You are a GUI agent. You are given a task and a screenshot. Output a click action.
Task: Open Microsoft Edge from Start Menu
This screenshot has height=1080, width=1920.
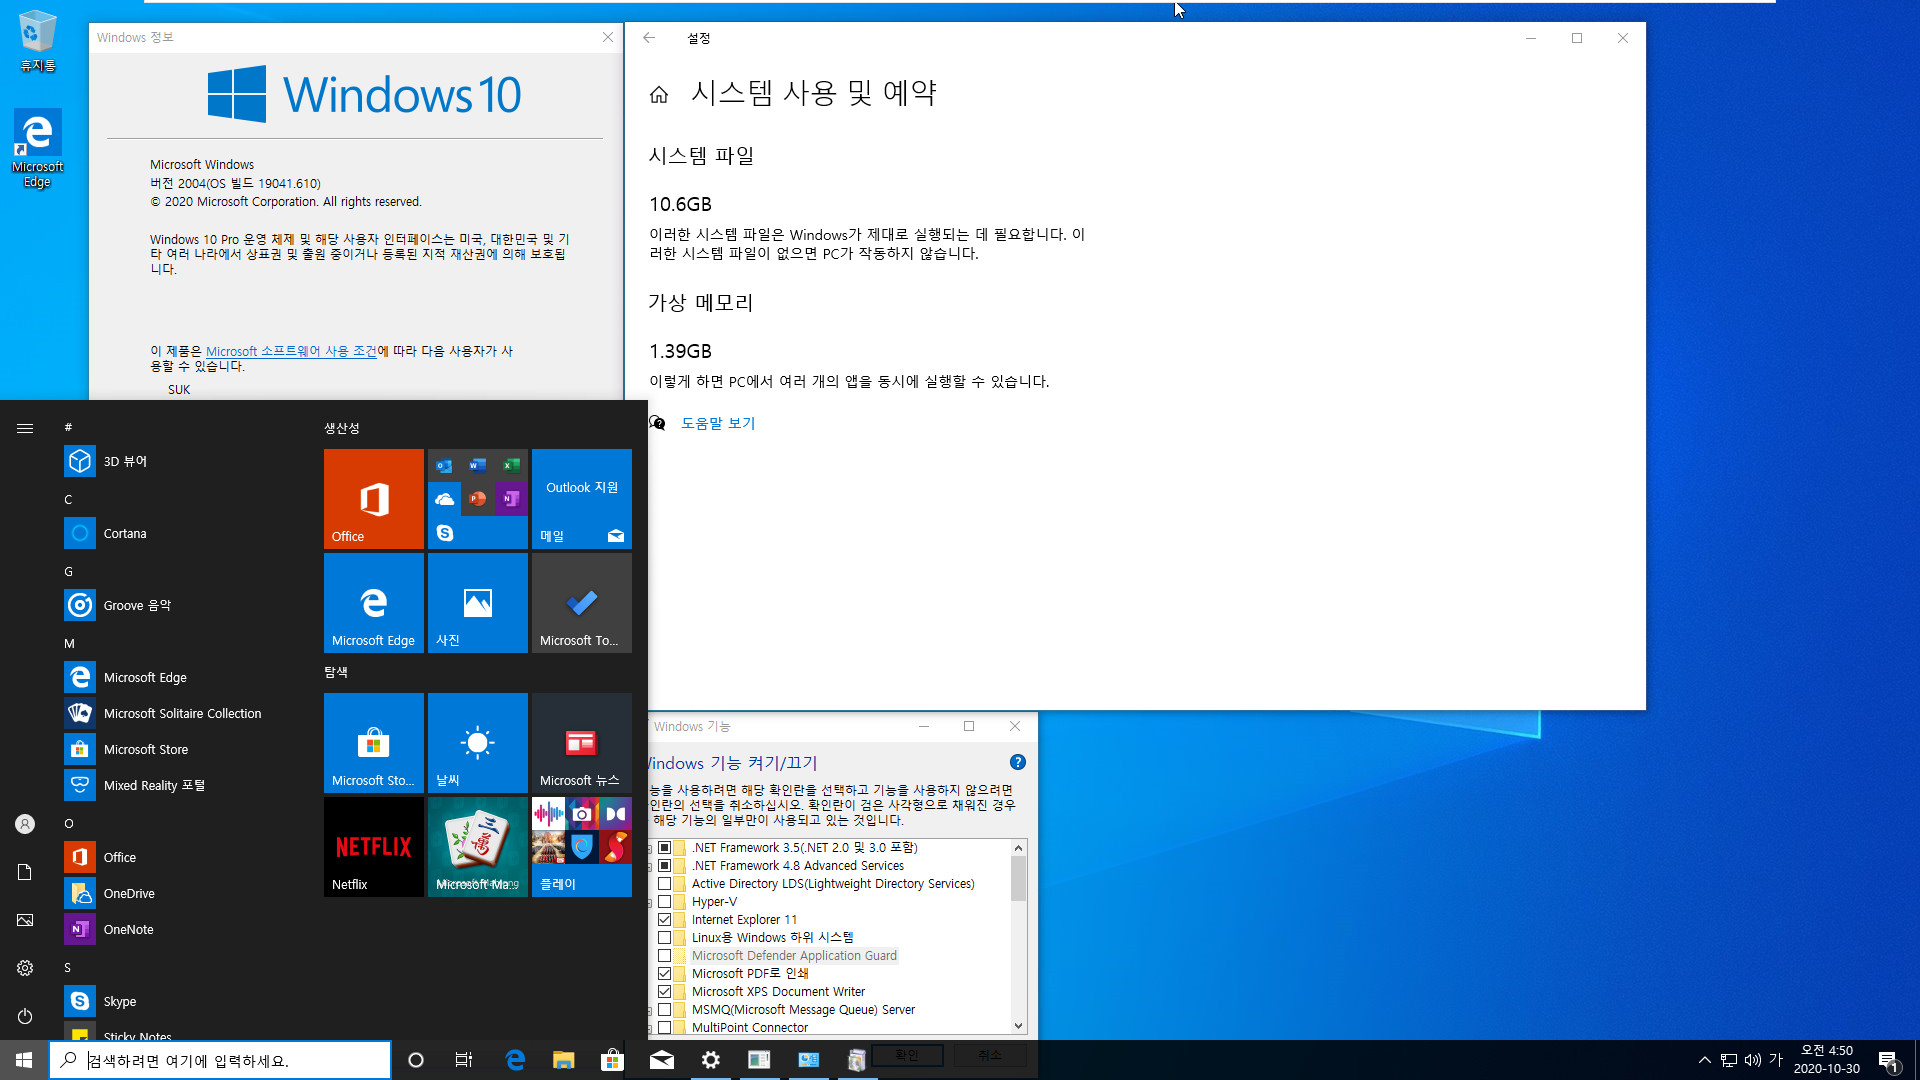point(144,676)
